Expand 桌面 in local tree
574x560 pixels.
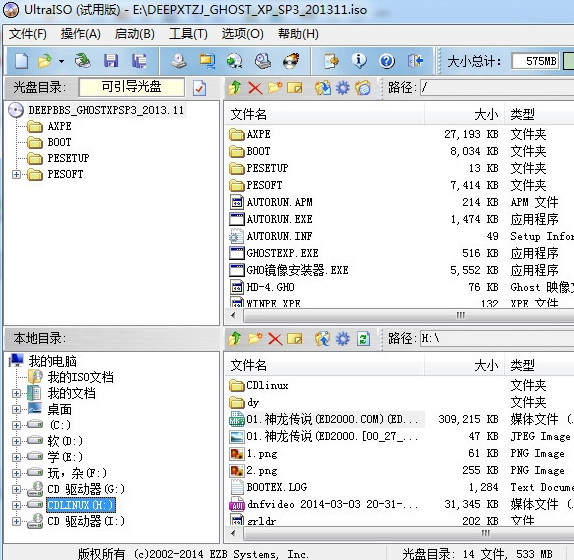(16, 409)
